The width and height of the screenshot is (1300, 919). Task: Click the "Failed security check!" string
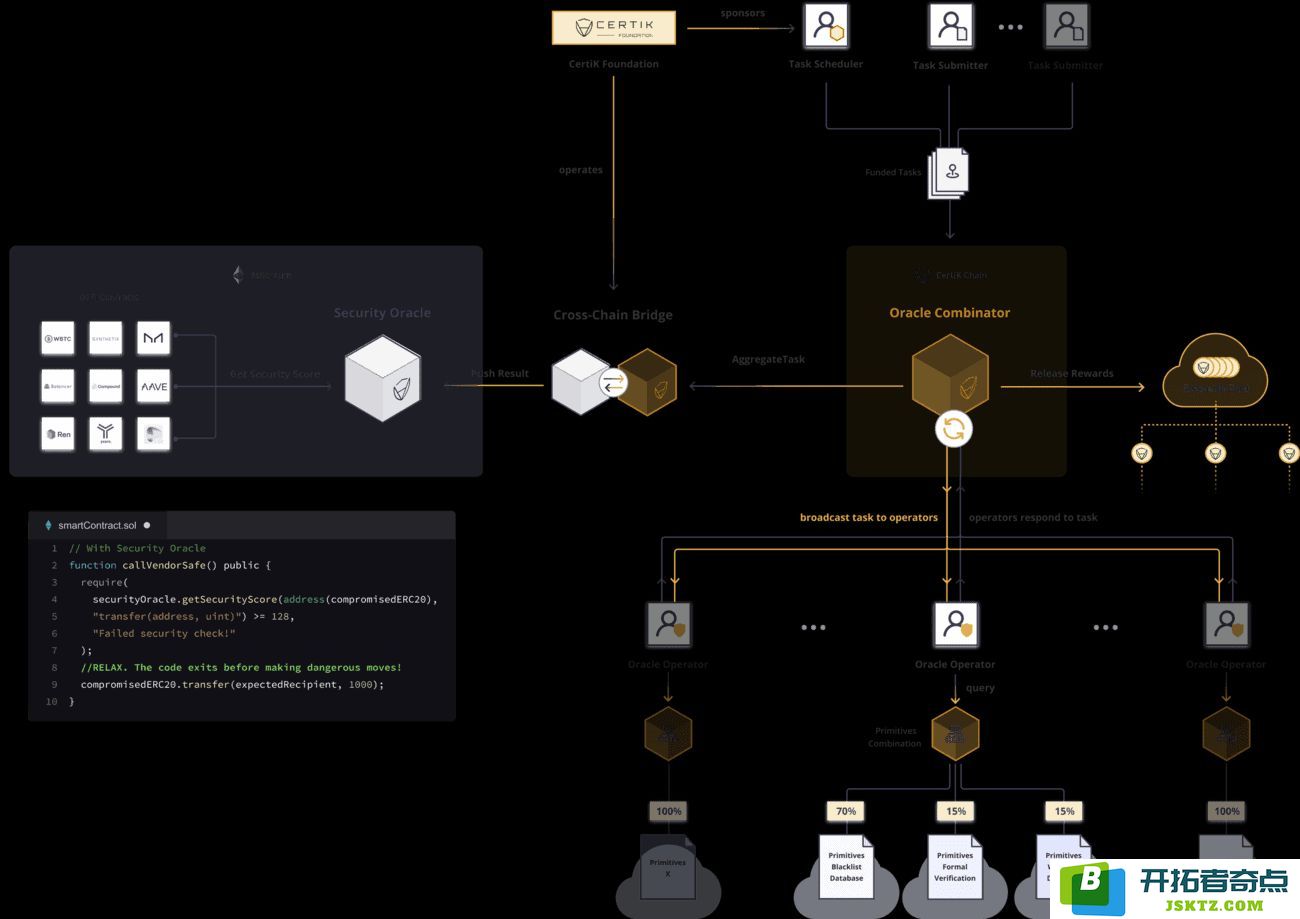(x=164, y=633)
